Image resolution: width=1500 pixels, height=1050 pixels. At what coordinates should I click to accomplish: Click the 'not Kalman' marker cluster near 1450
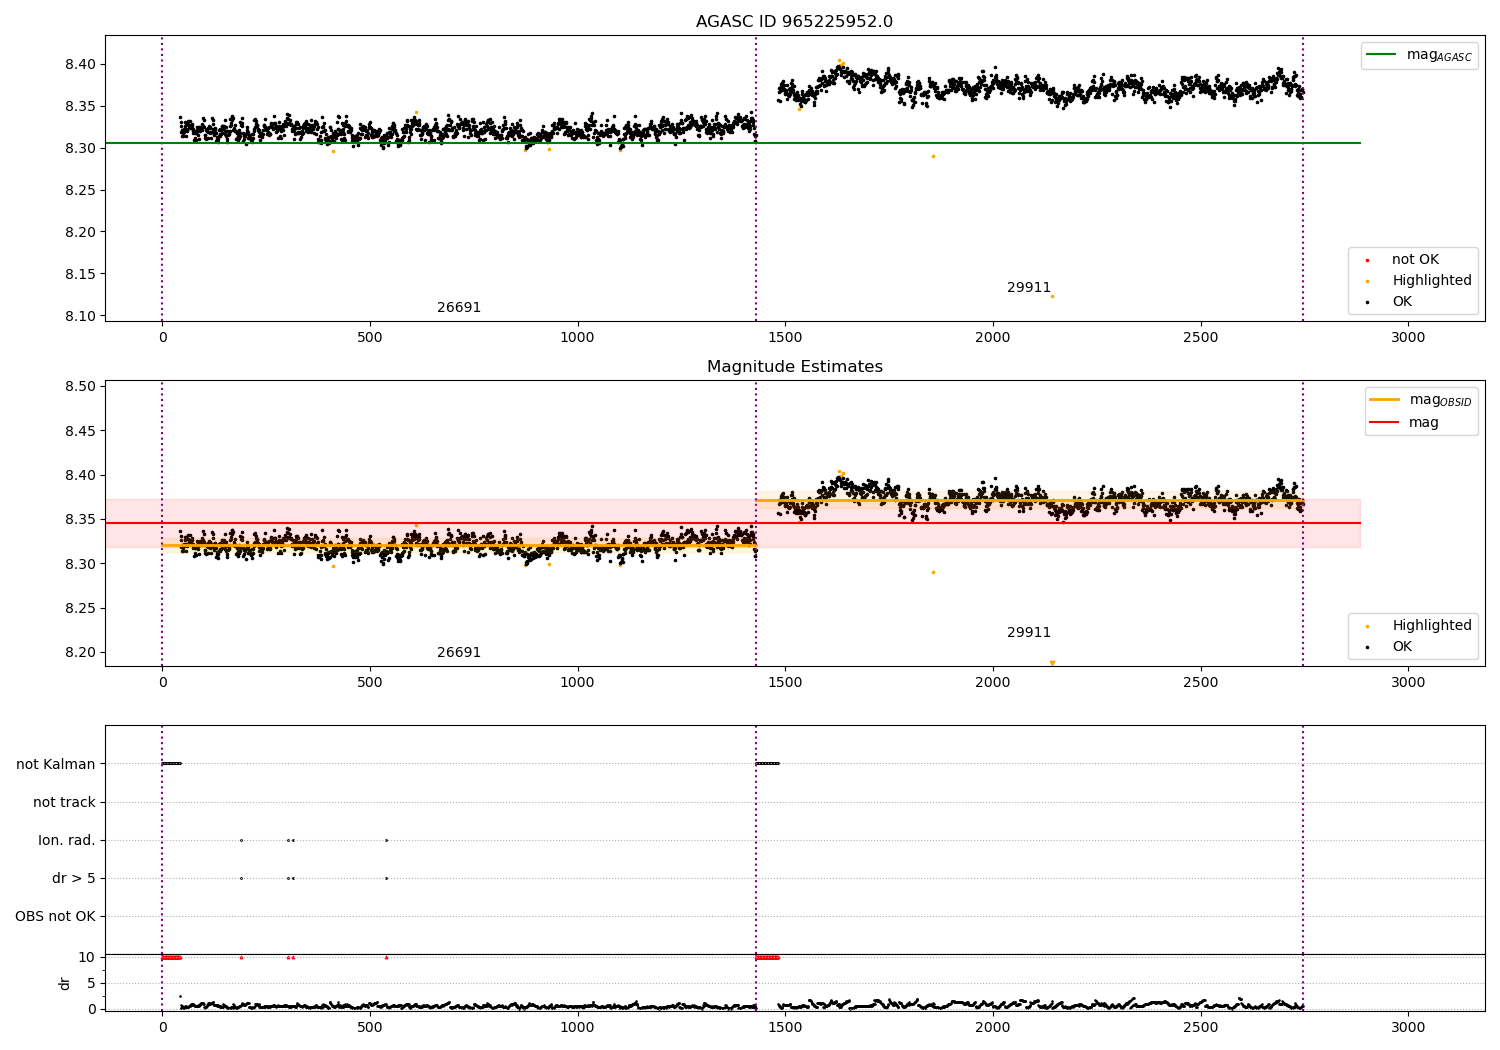coord(767,764)
